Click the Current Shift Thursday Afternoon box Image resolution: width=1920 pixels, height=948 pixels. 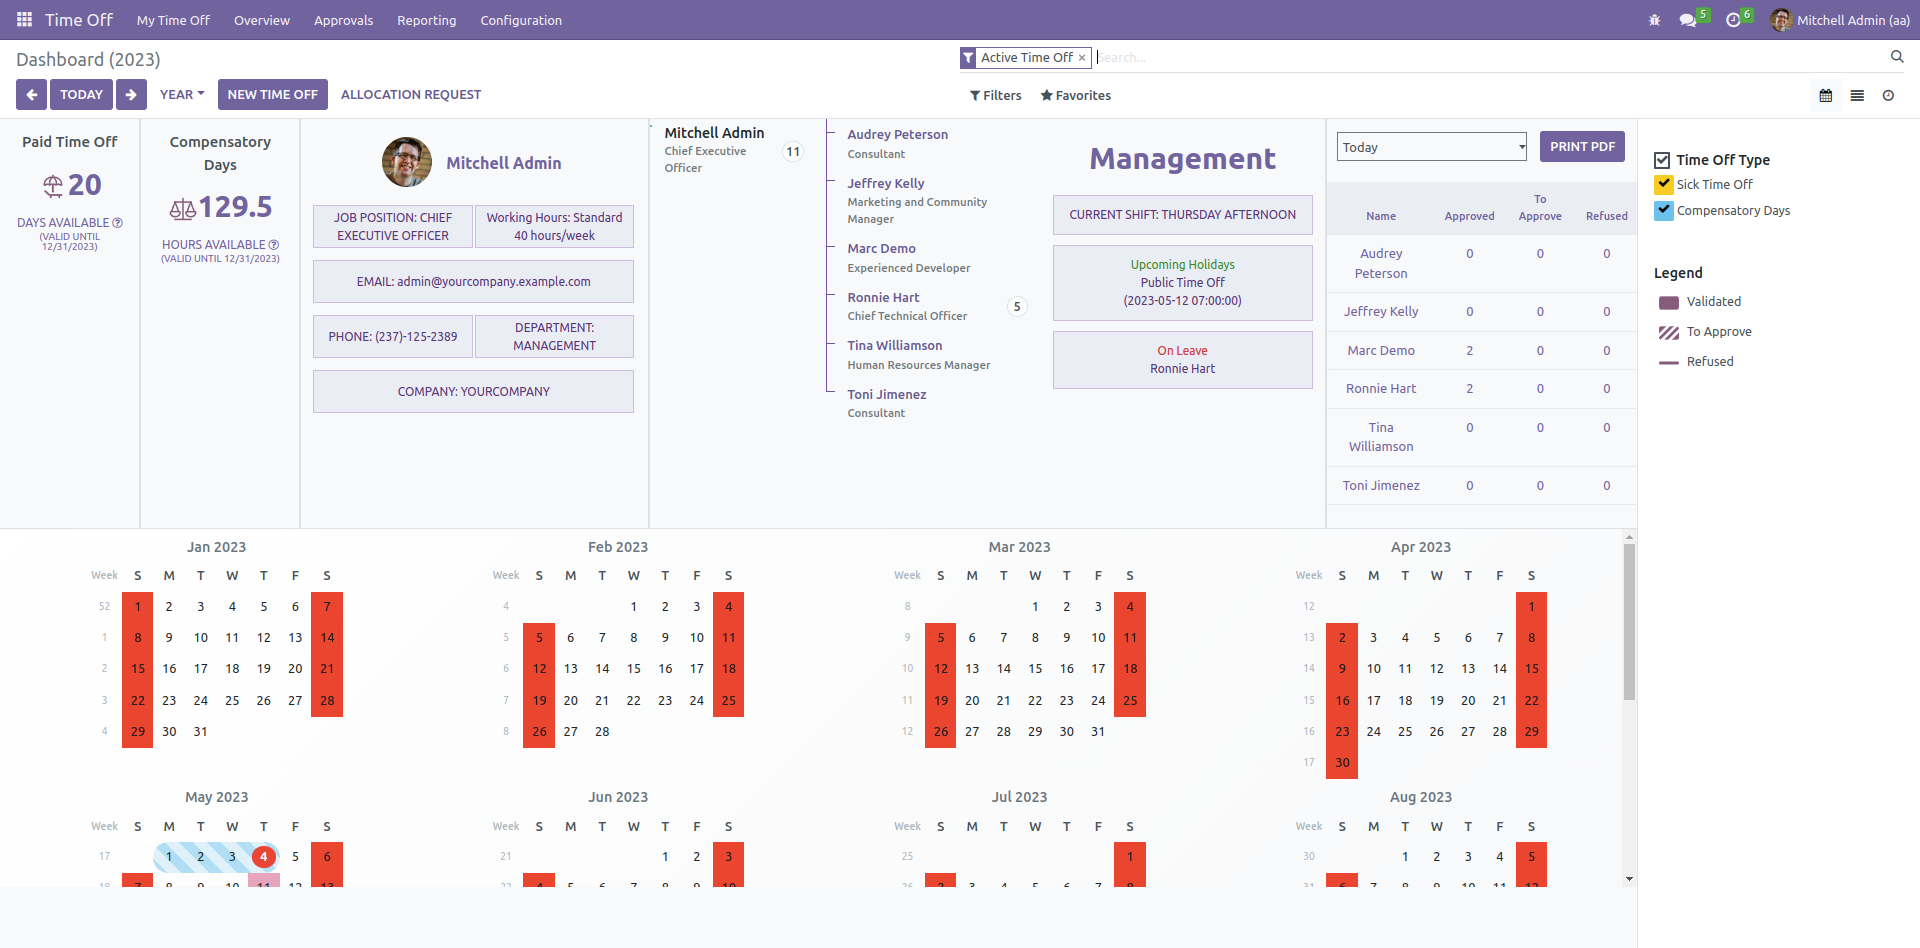[1182, 215]
